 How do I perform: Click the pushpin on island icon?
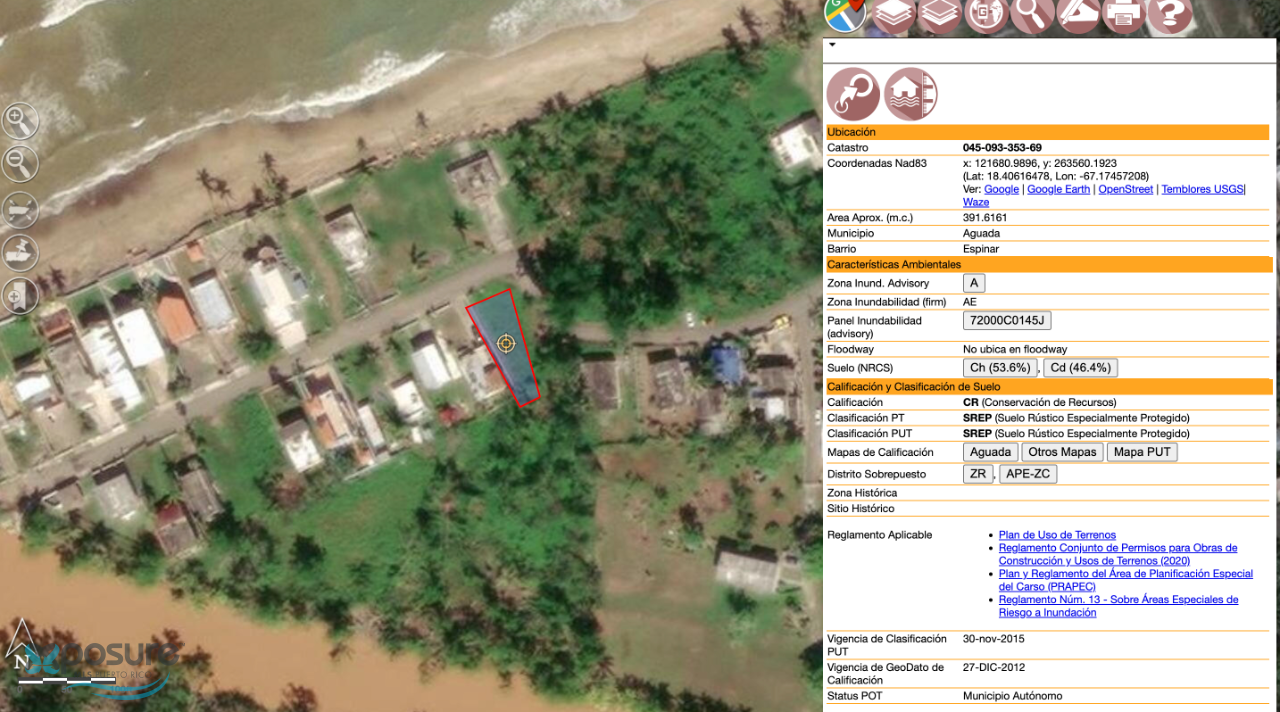[20, 251]
